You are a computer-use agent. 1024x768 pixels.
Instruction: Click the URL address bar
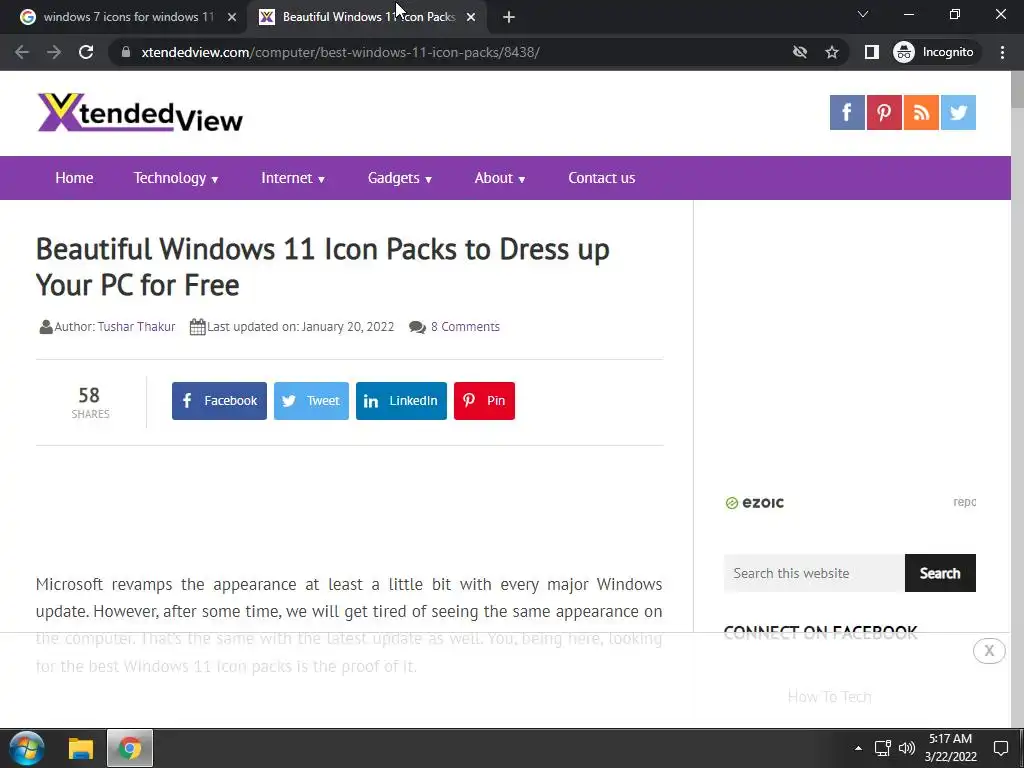point(451,52)
